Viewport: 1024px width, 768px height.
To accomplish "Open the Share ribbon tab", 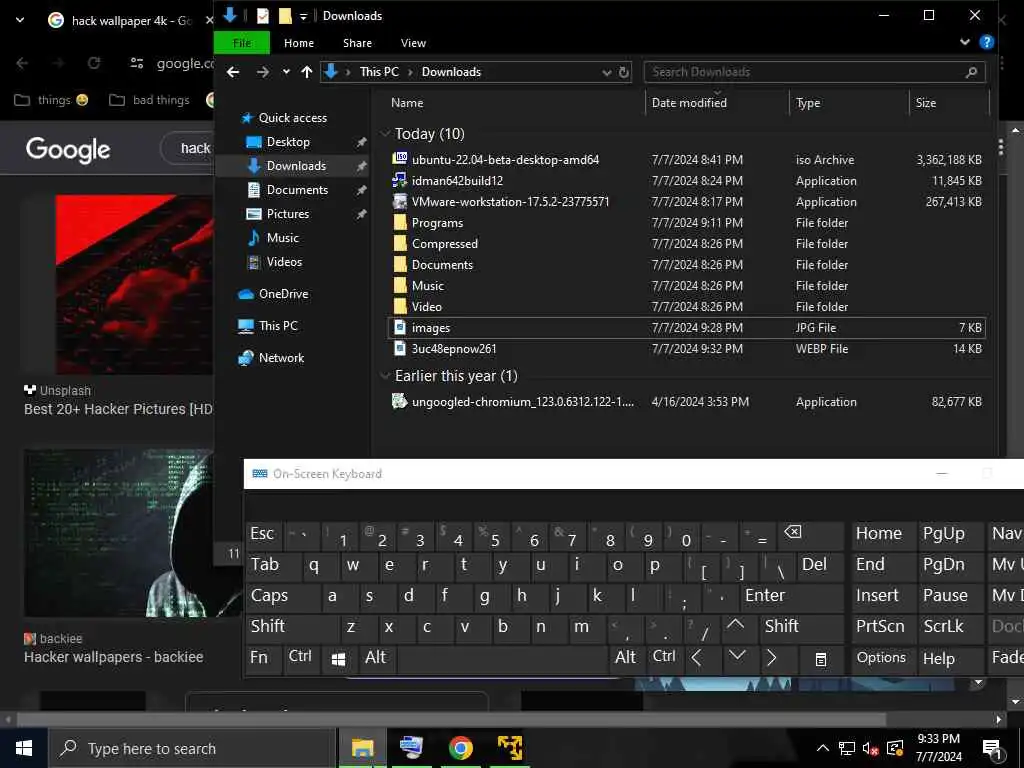I will pyautogui.click(x=357, y=42).
